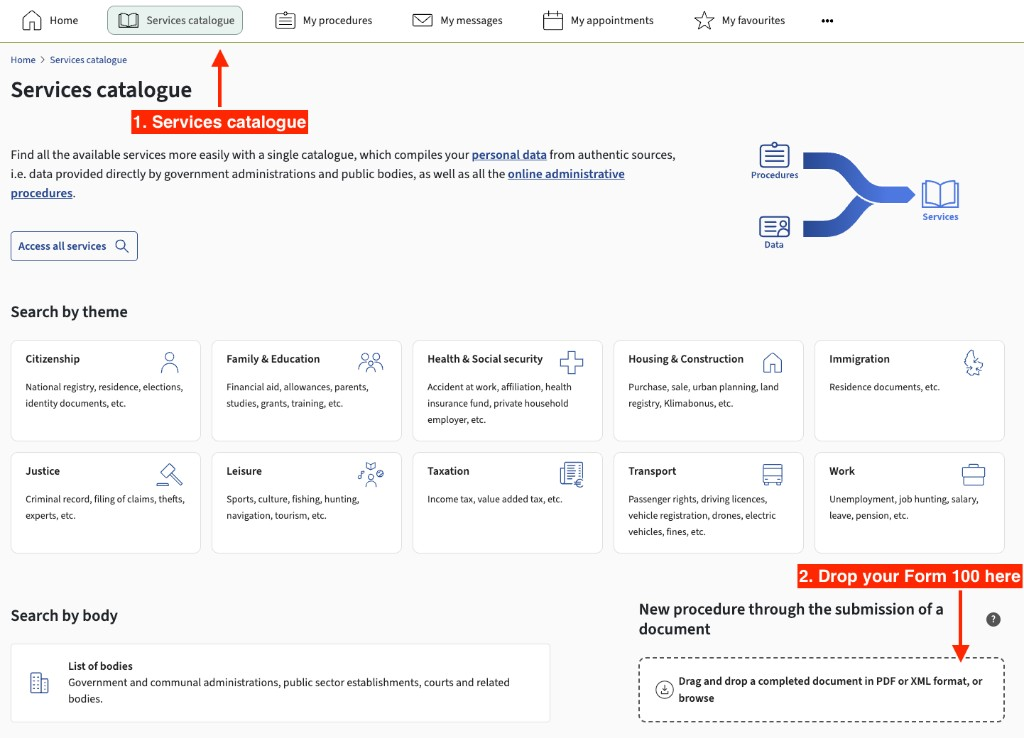Image resolution: width=1024 pixels, height=738 pixels.
Task: Open the Transport theme title
Action: pyautogui.click(x=652, y=471)
